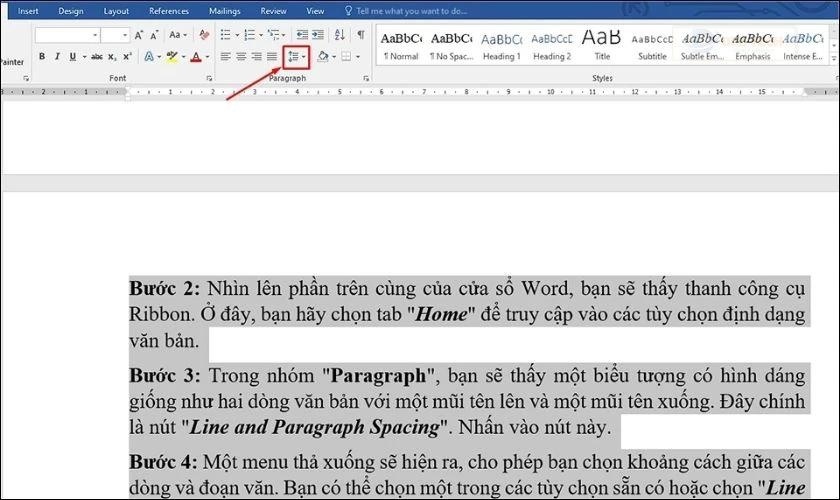Toggle Bold formatting
The image size is (840, 500).
[42, 56]
